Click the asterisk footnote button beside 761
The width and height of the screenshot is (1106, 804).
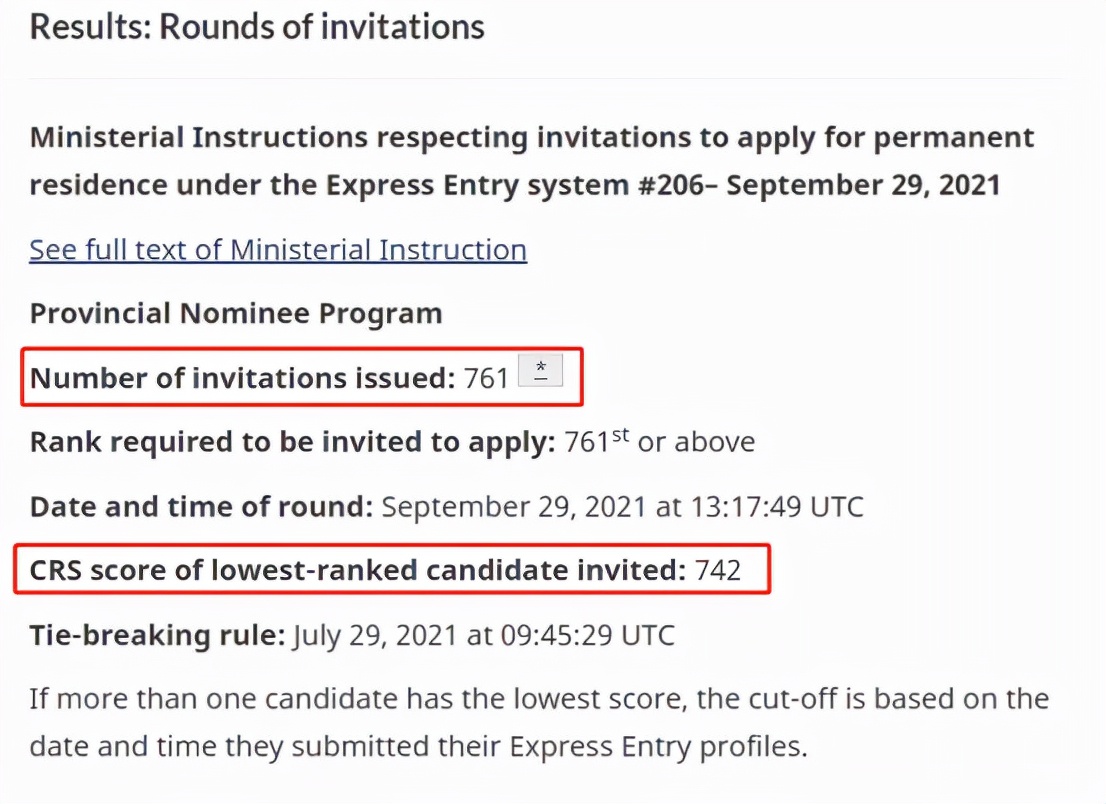541,371
